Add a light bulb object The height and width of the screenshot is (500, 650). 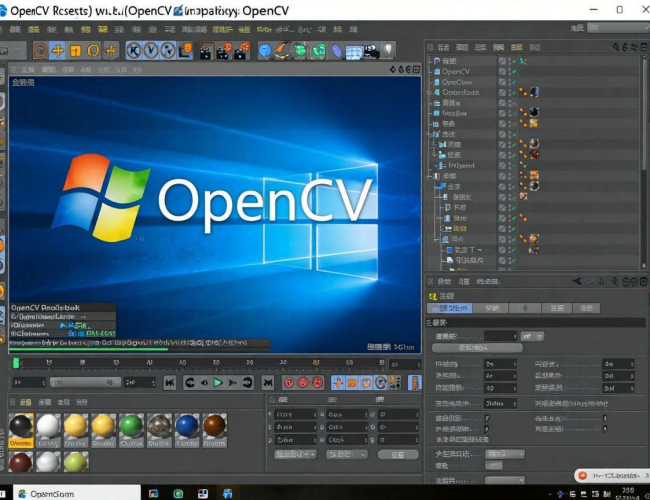point(388,51)
